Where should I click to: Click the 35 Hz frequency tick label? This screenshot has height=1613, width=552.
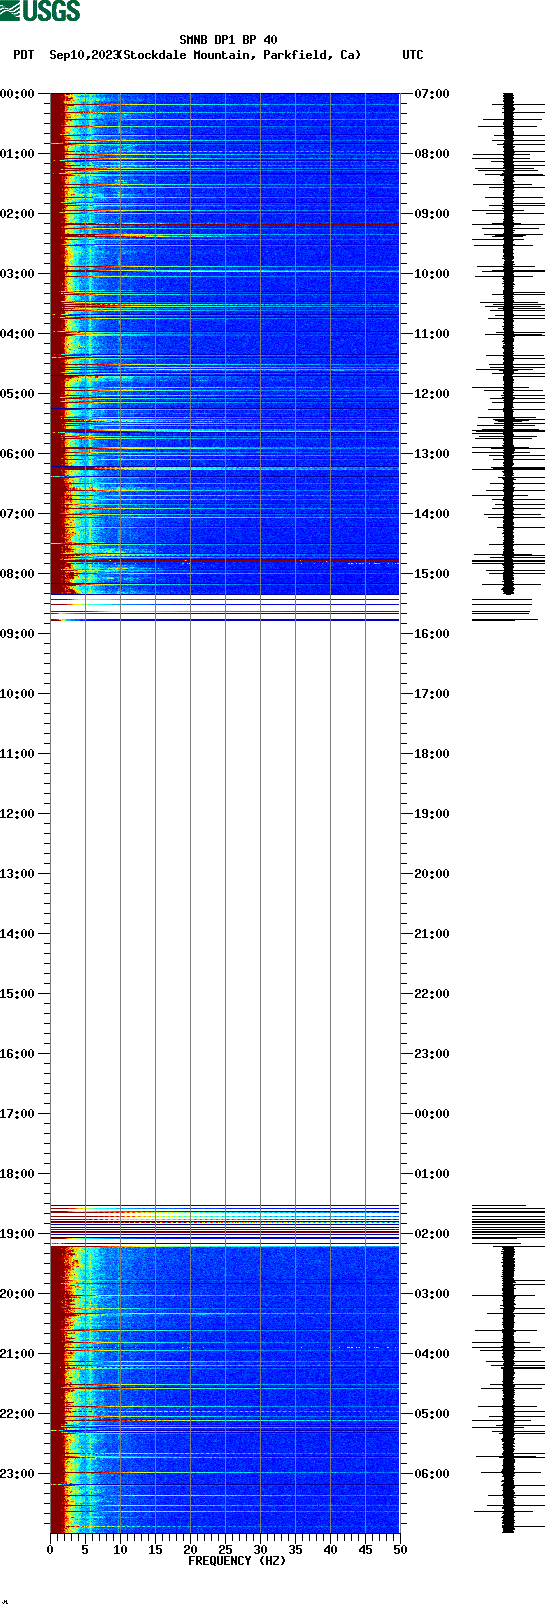(295, 1550)
